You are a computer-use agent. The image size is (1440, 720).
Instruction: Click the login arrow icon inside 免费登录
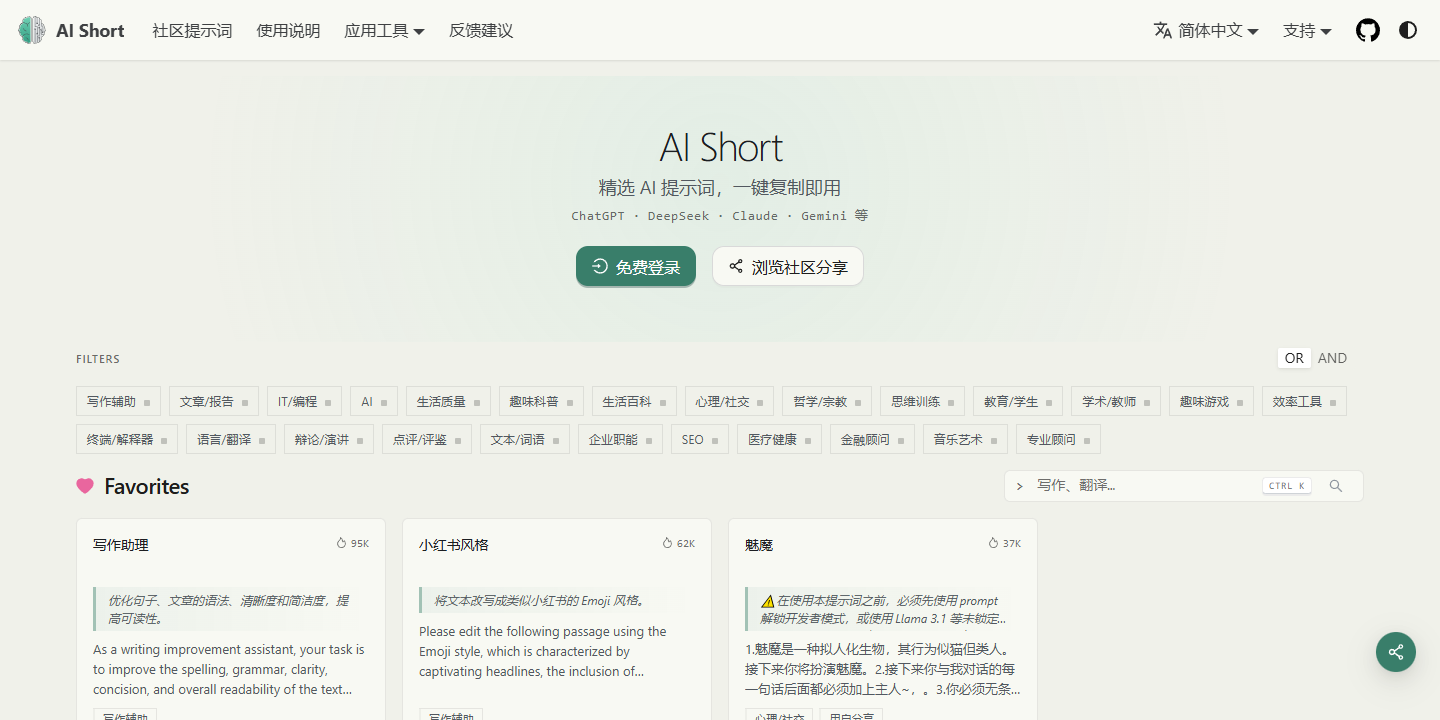pos(600,266)
